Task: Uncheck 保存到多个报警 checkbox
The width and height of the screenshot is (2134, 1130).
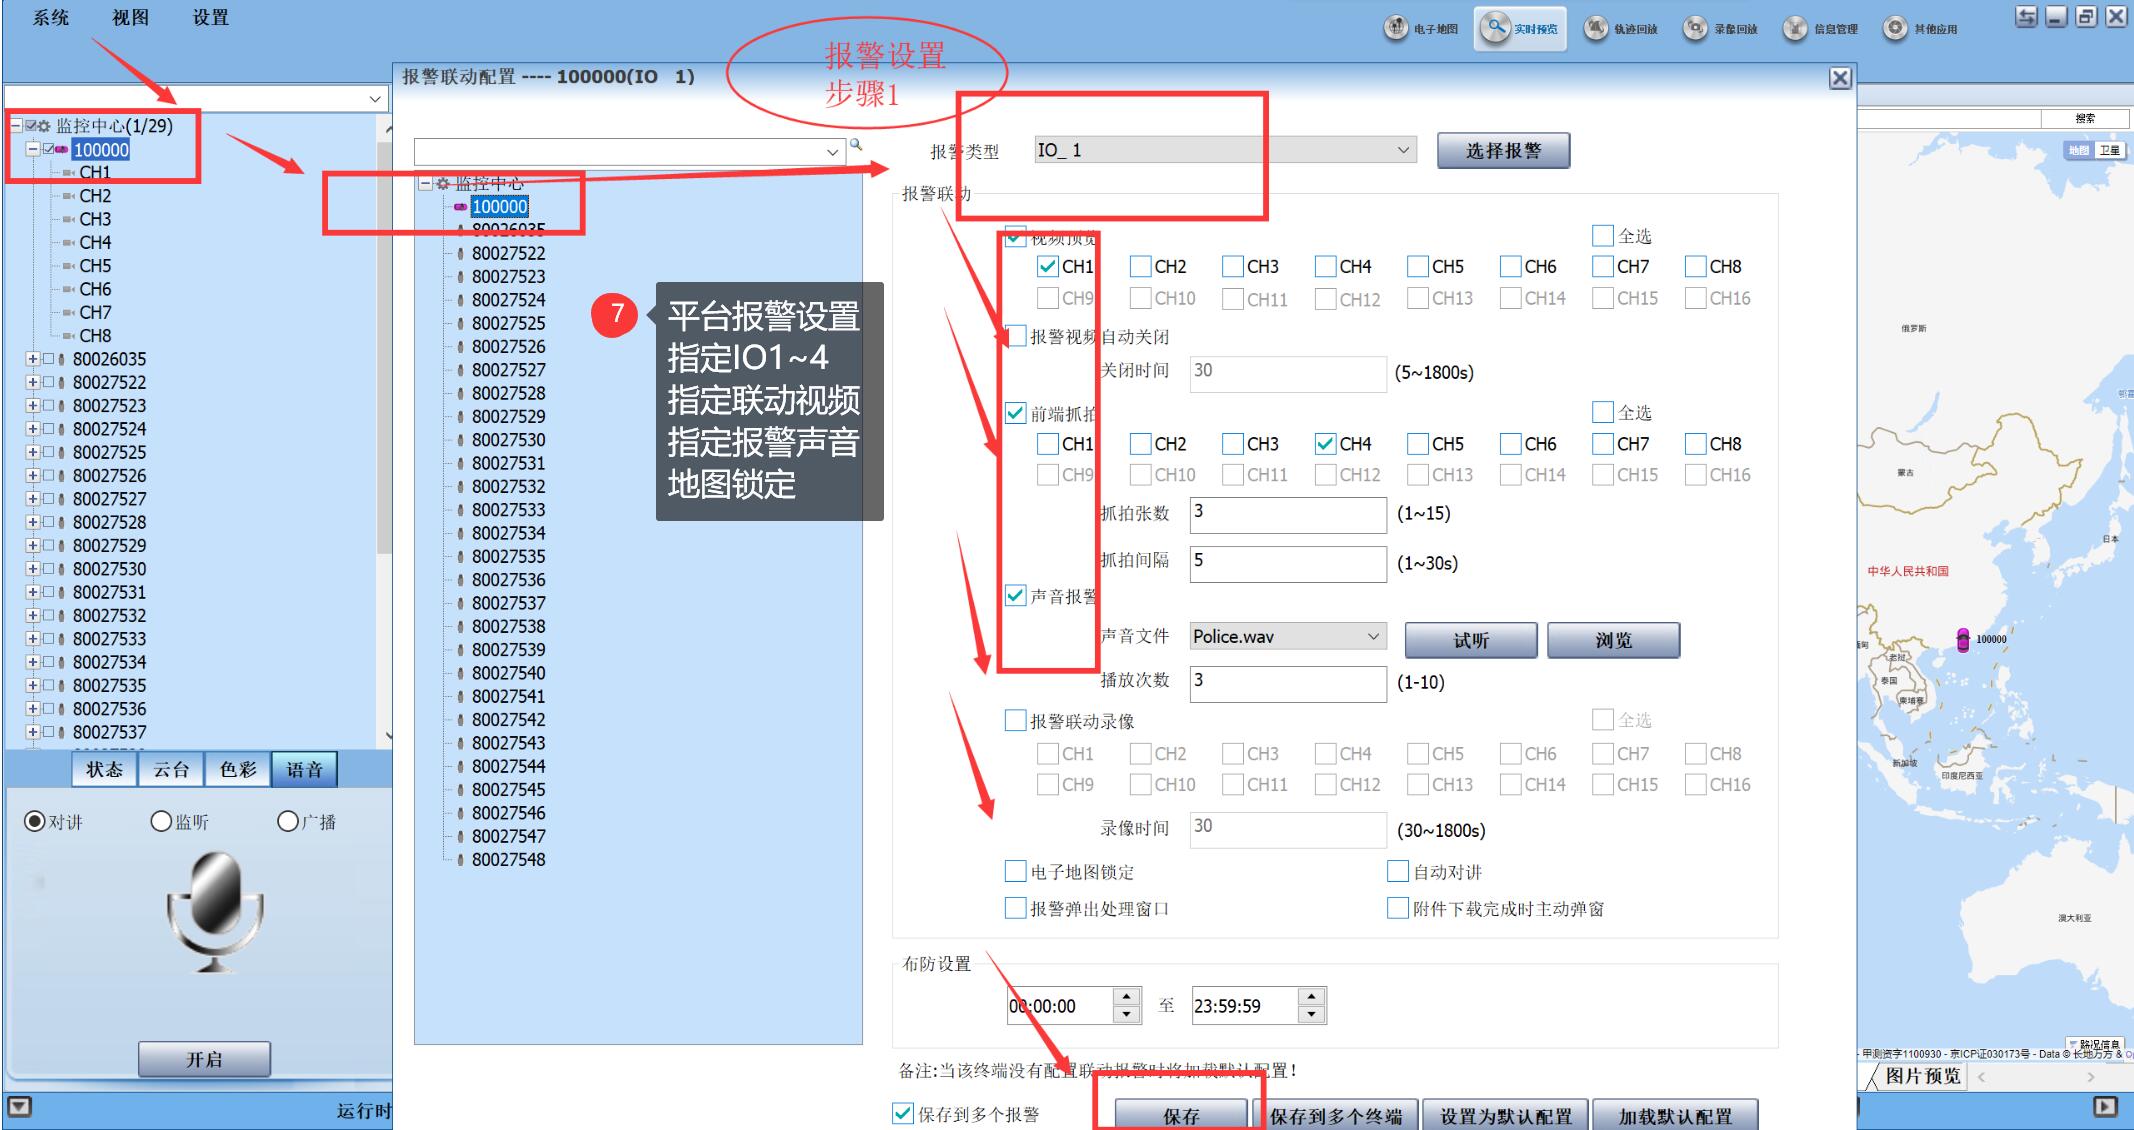Action: coord(903,1113)
